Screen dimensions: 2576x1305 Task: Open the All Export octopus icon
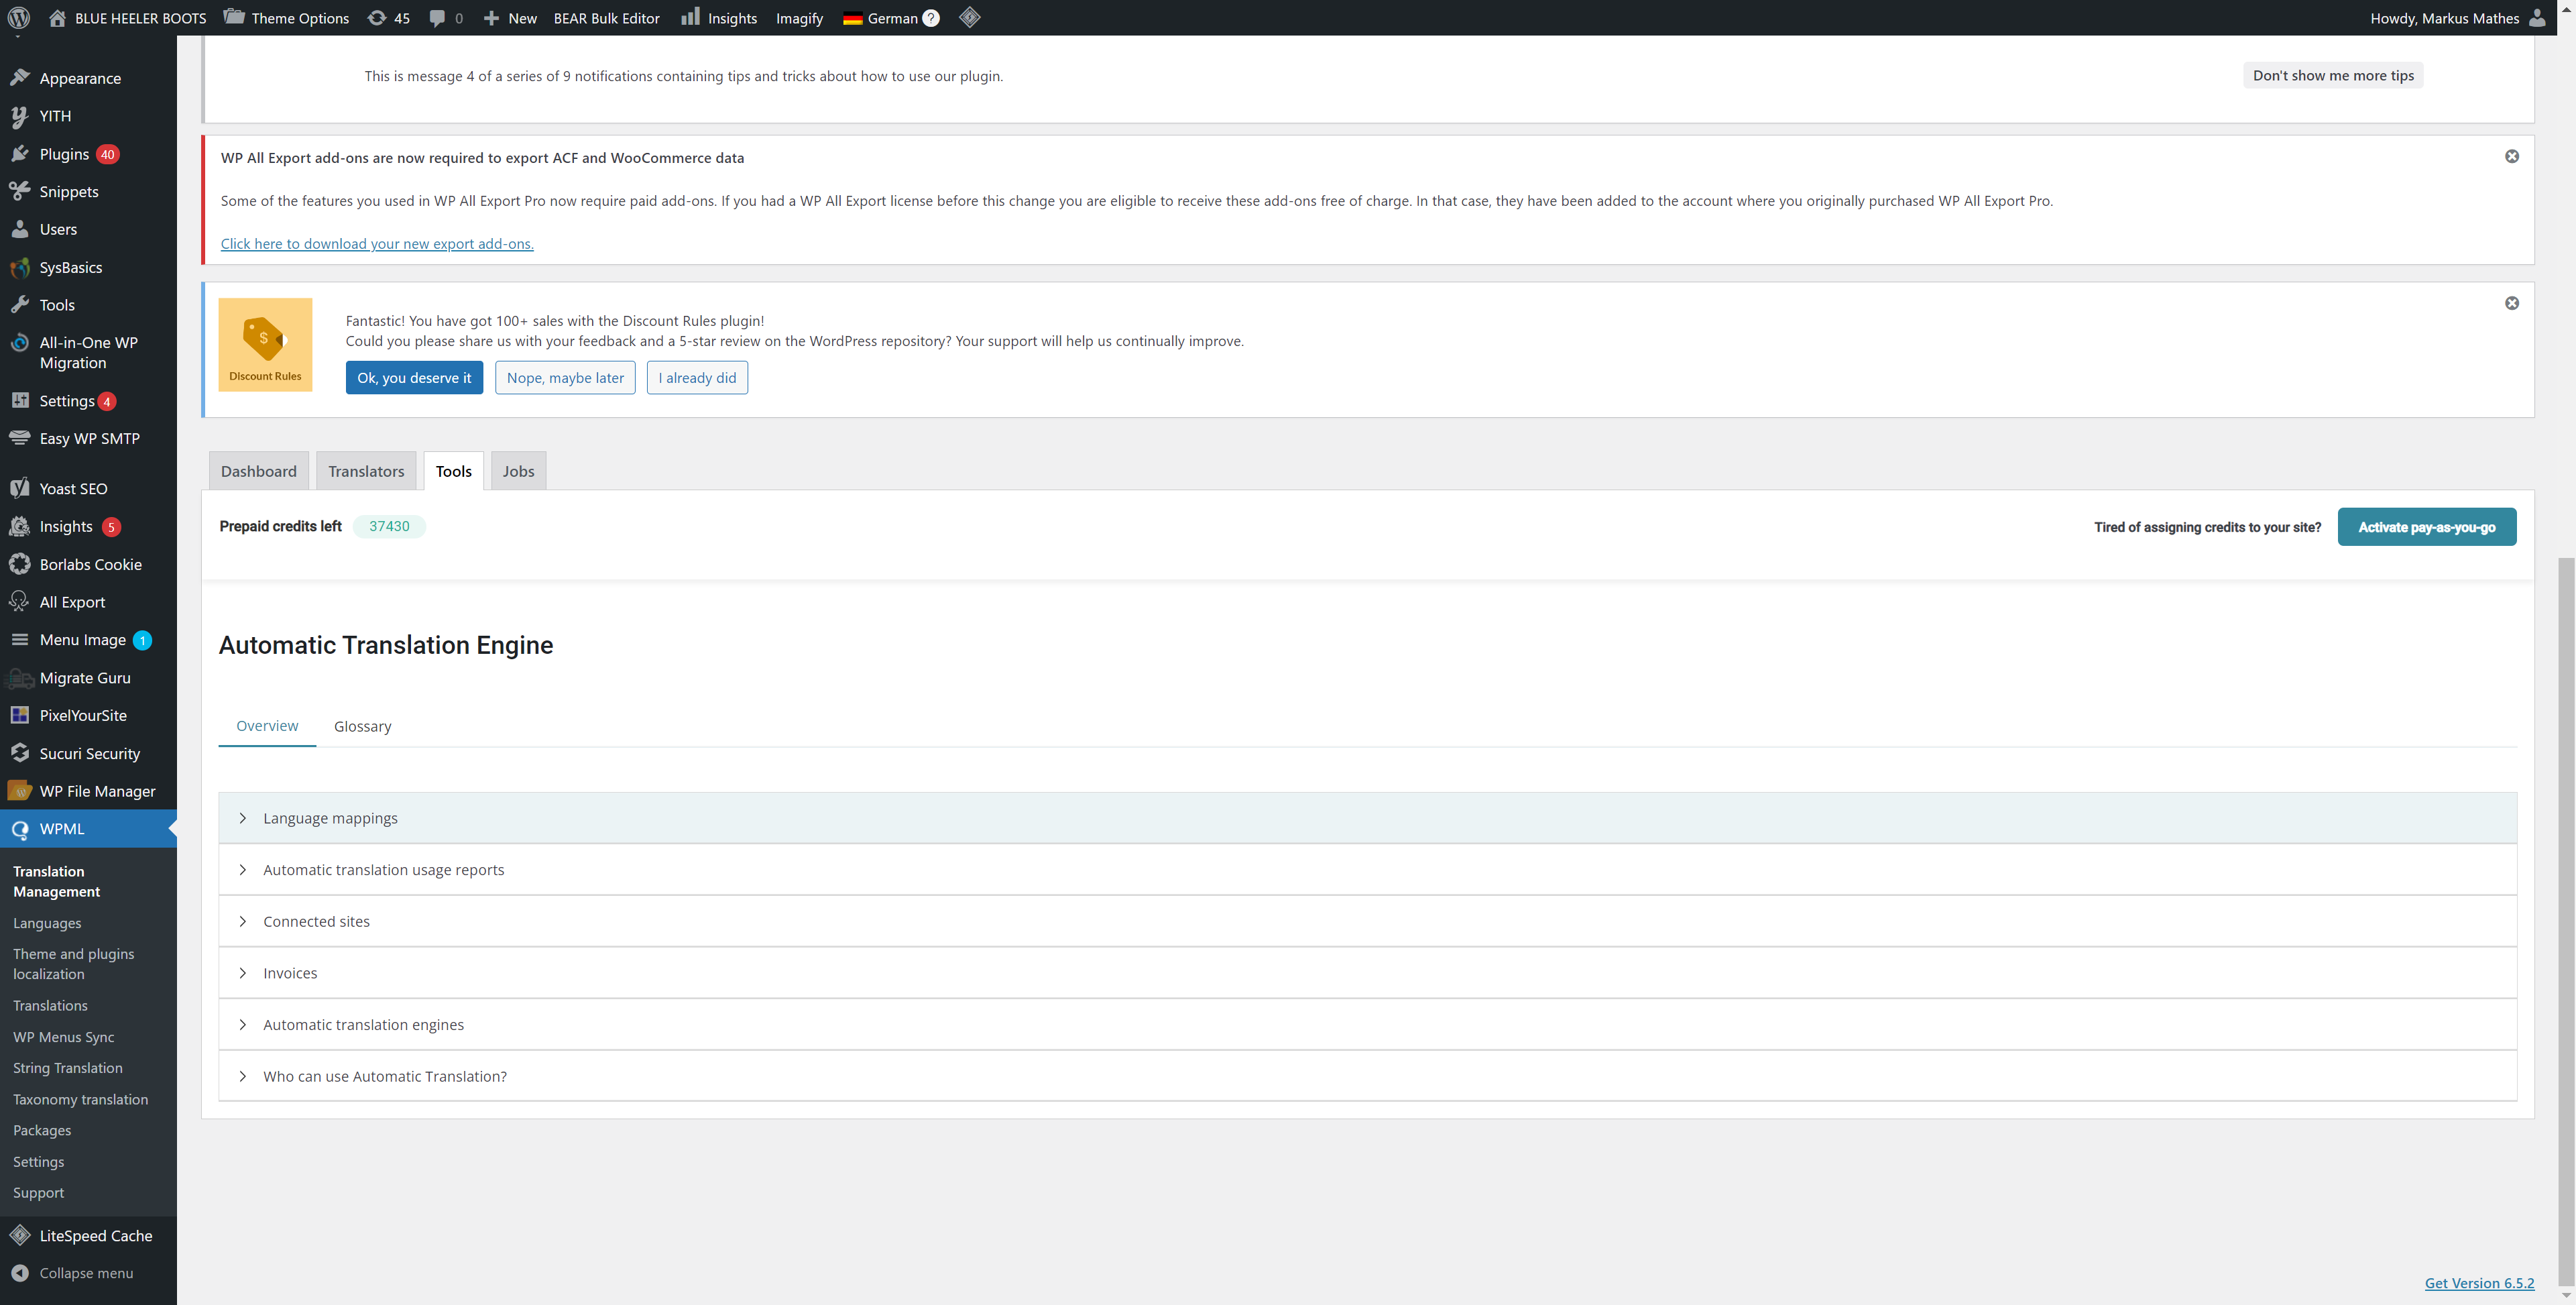tap(20, 602)
